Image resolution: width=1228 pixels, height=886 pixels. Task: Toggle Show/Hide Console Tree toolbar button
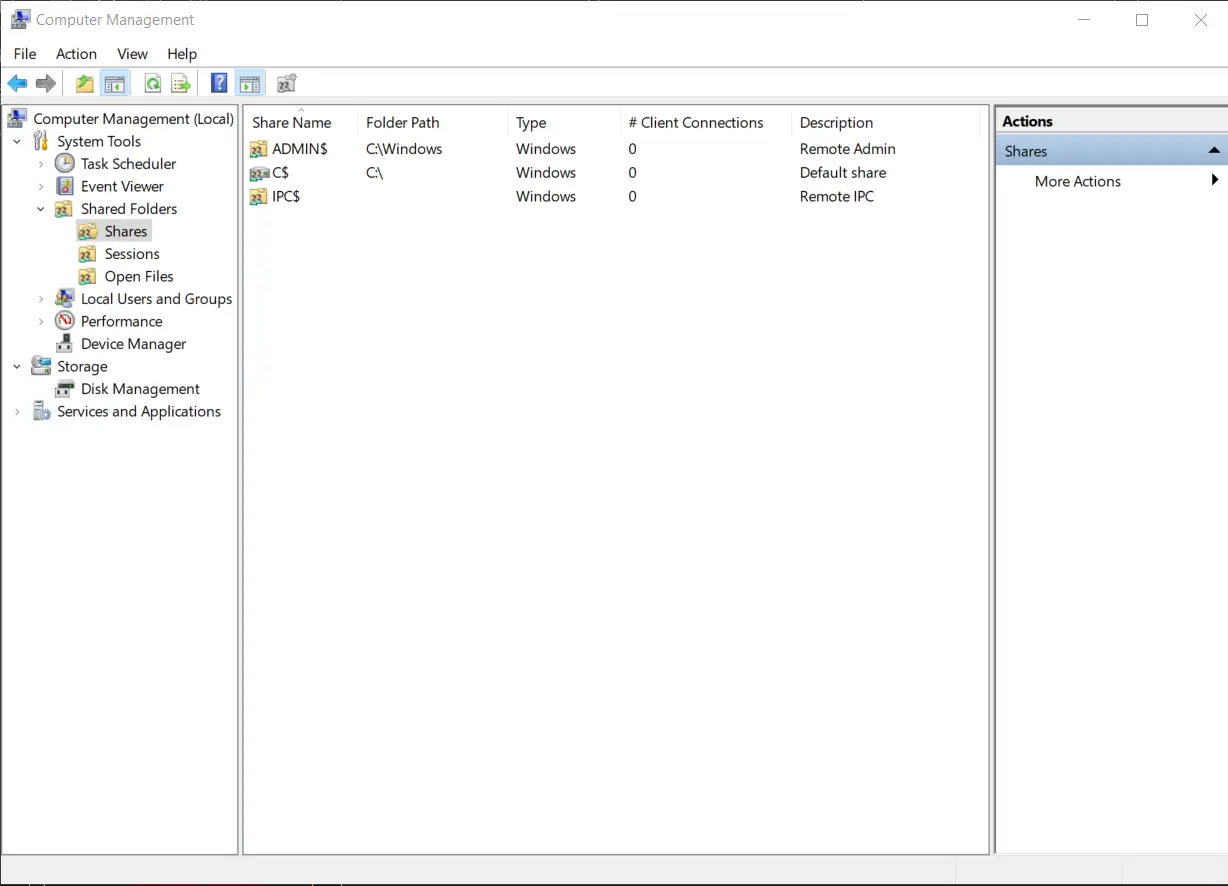(115, 84)
